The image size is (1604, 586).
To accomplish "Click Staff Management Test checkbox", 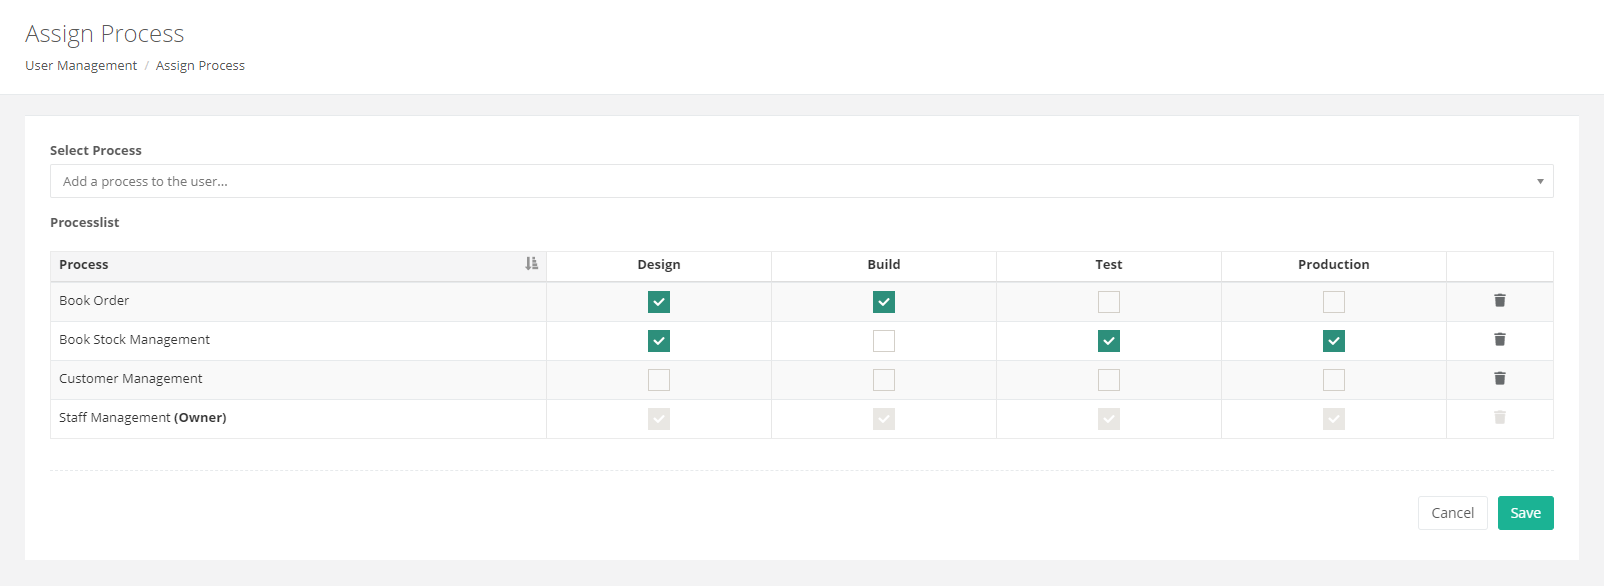I will (x=1109, y=419).
